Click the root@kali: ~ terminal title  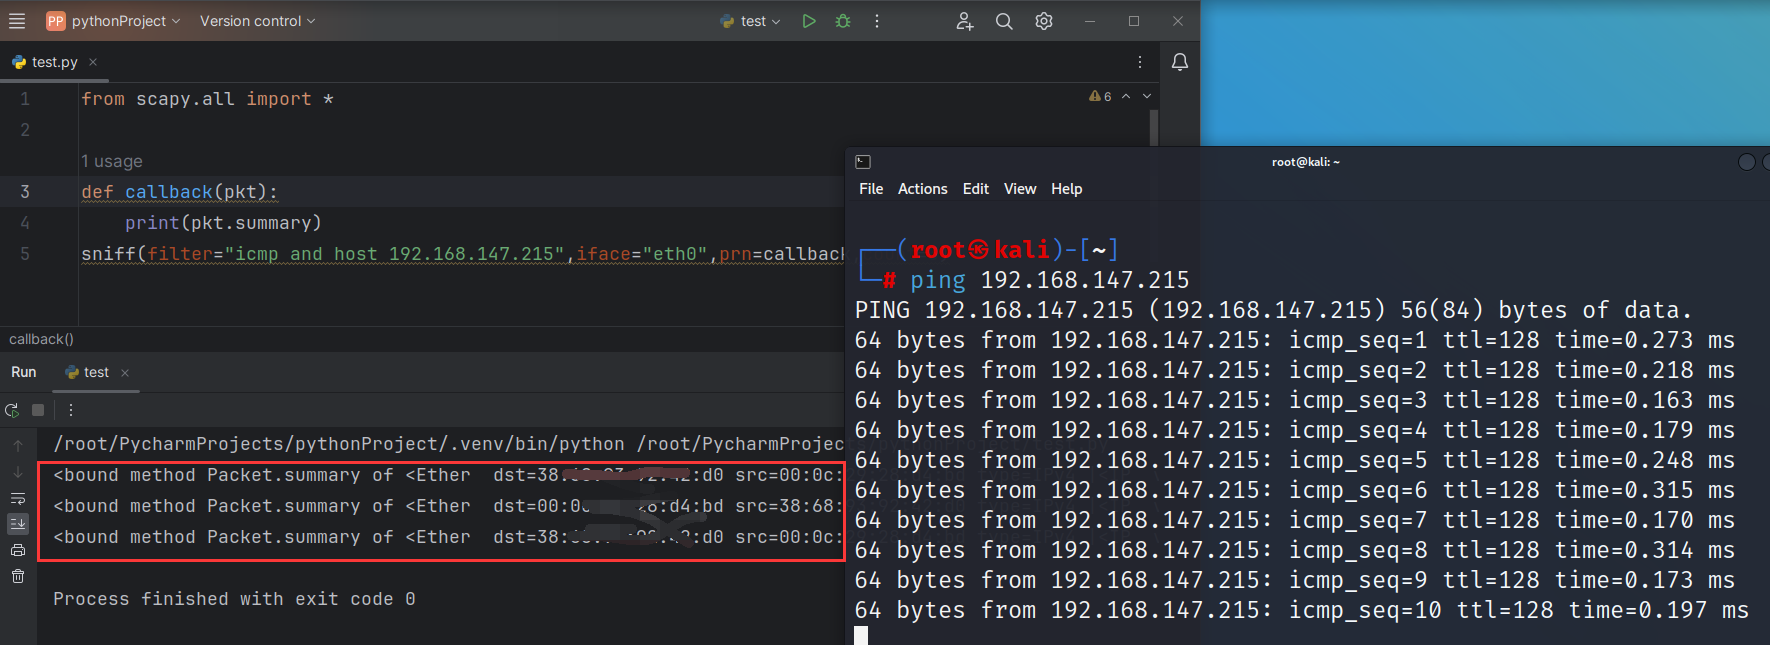[1305, 162]
